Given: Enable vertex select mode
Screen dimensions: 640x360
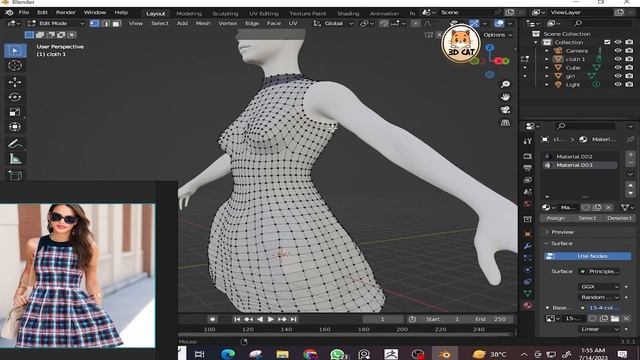Looking at the screenshot, I should click(x=94, y=24).
